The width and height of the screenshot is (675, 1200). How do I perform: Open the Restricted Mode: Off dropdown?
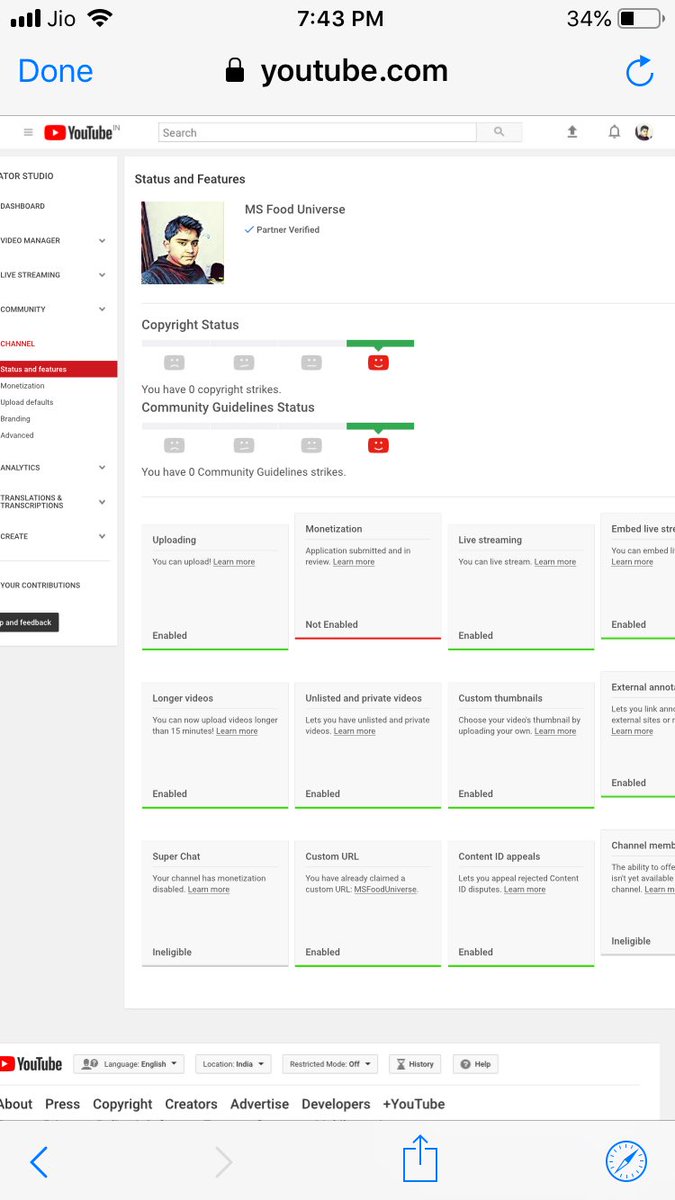pos(330,1064)
